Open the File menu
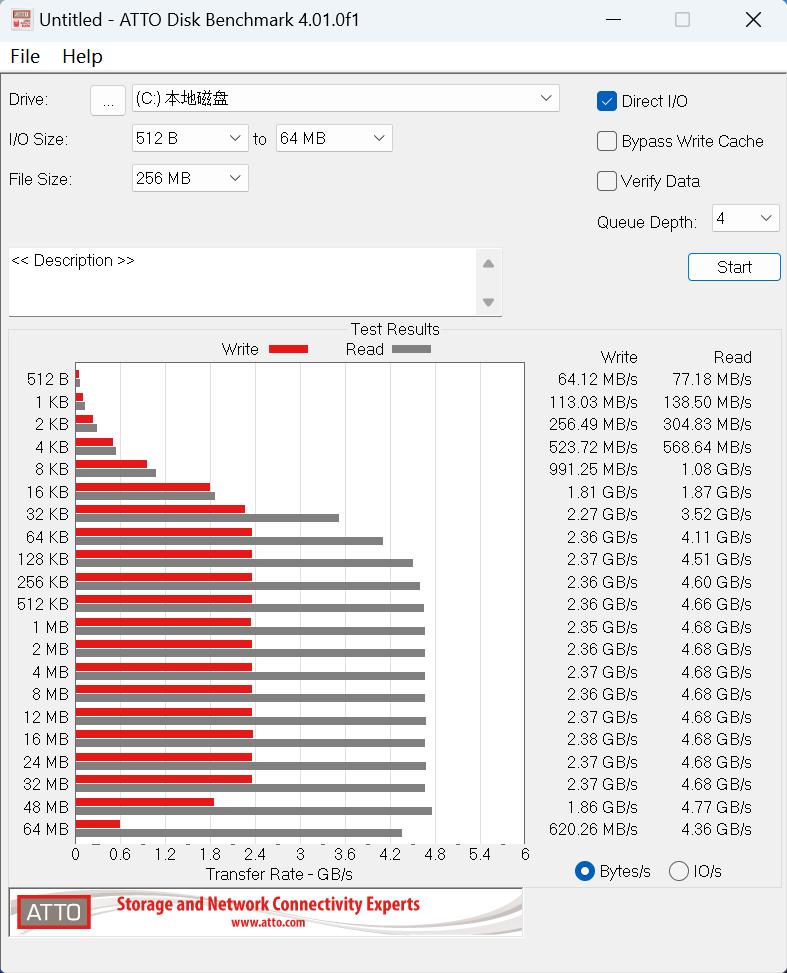This screenshot has height=973, width=787. click(25, 56)
